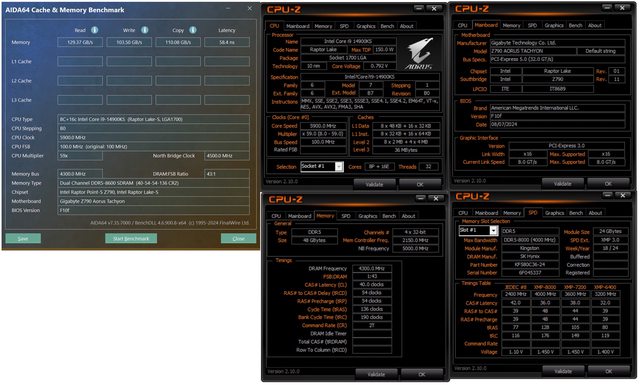Screen dimensions: 640x385
Task: Open the Socket #1 selection dropdown
Action: point(339,166)
